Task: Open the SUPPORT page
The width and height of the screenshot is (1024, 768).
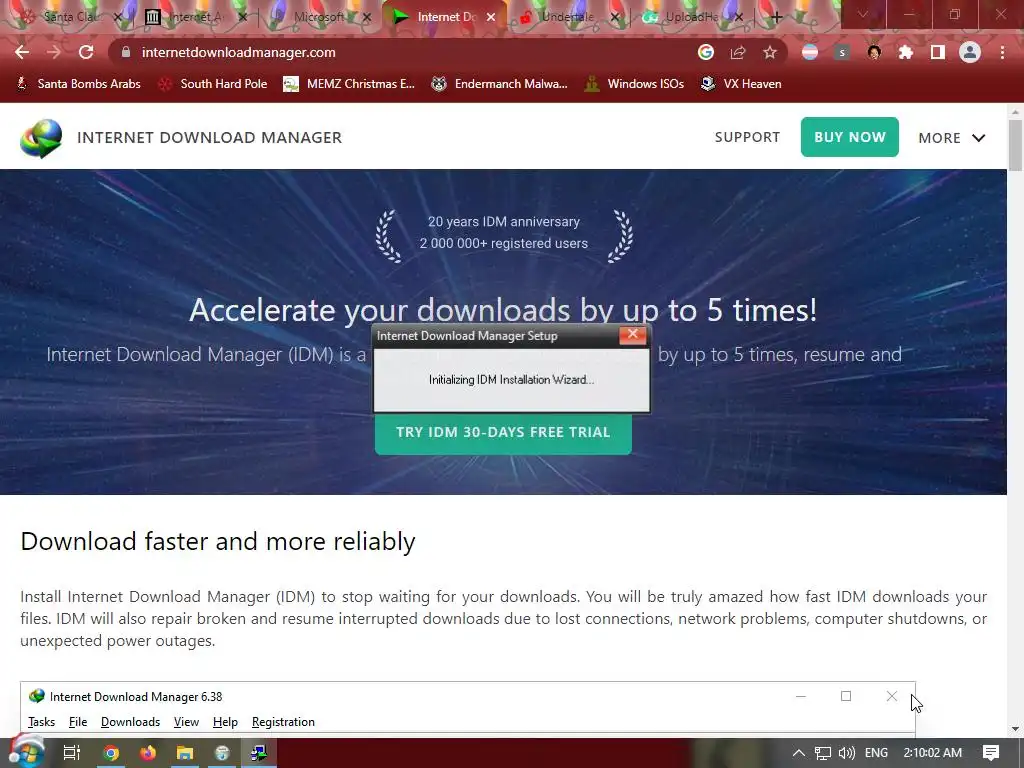Action: [x=747, y=137]
